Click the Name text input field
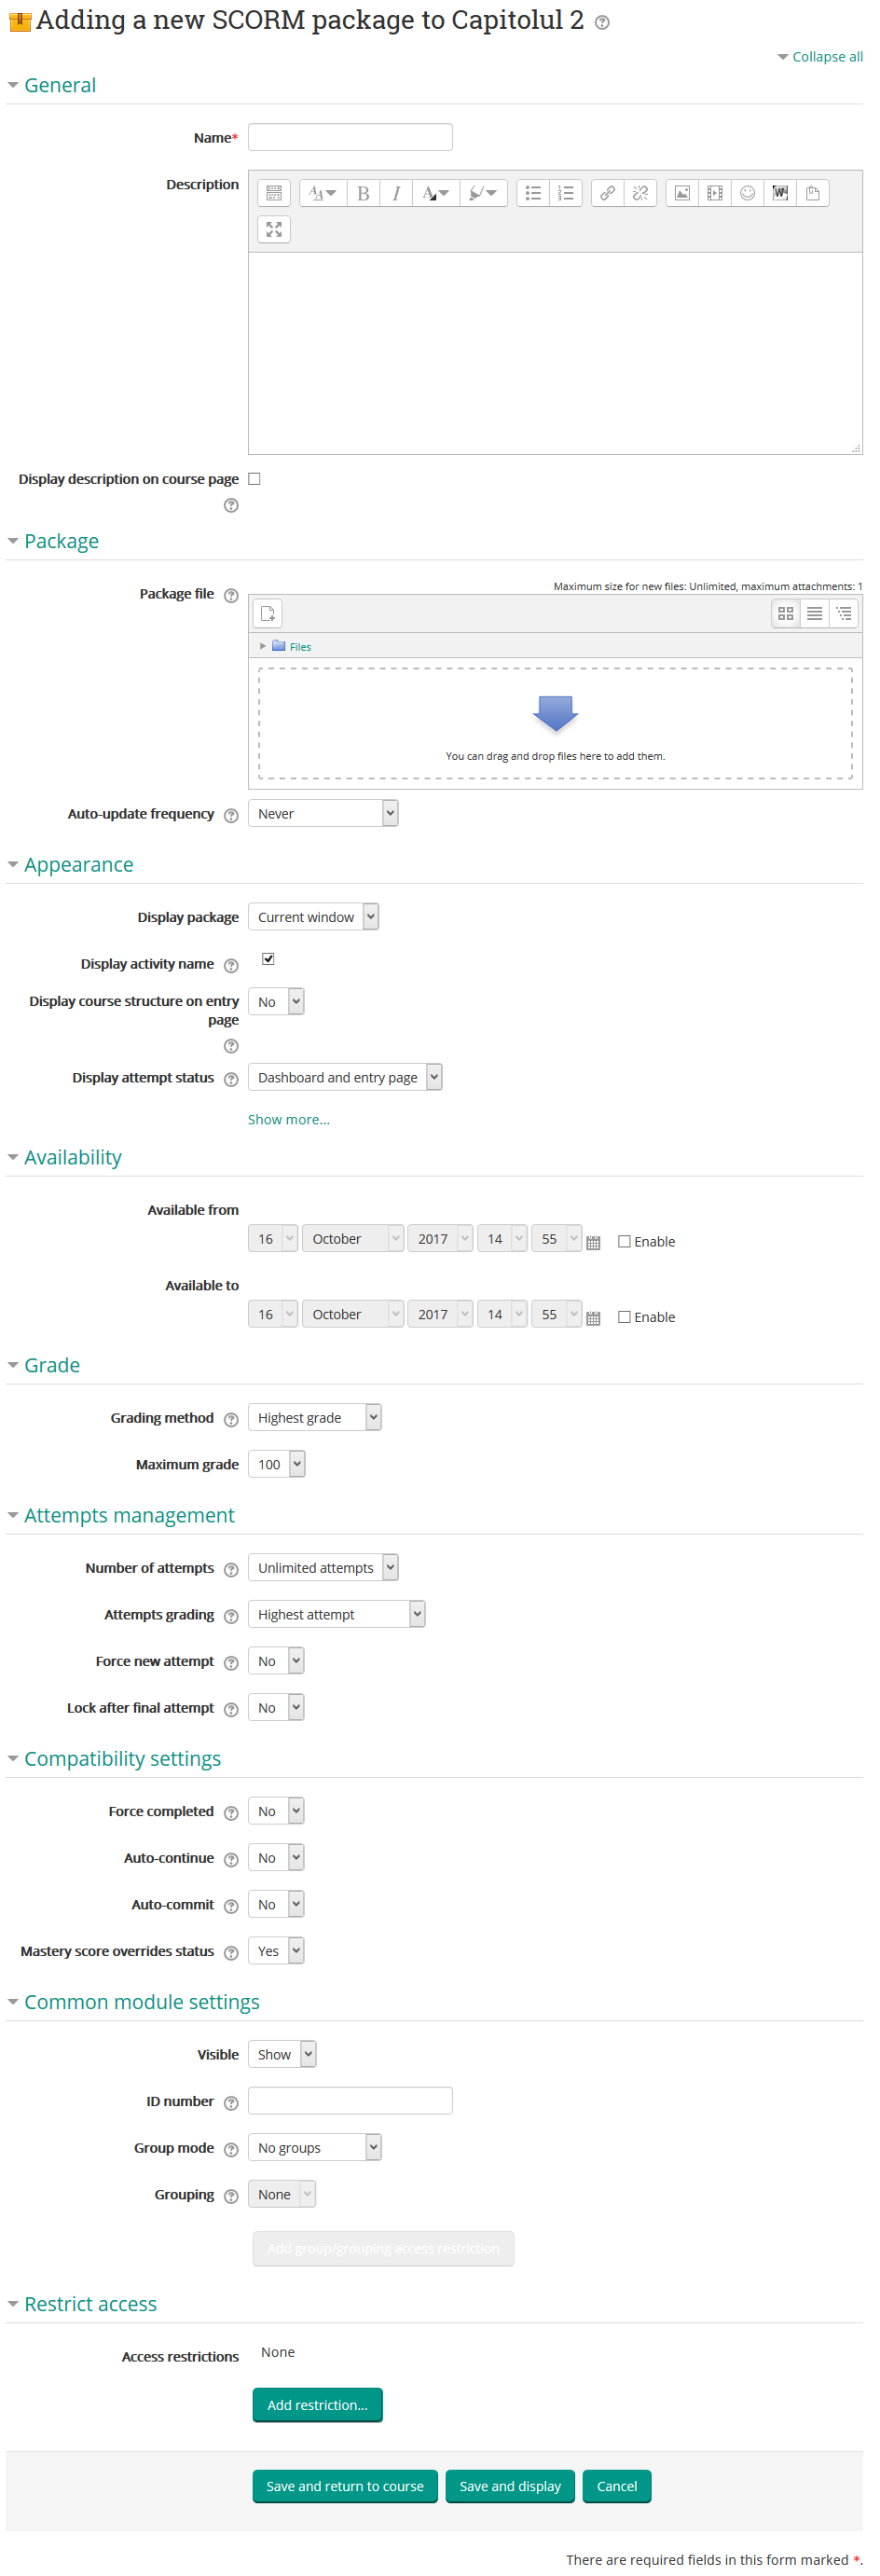The width and height of the screenshot is (880, 2576). (350, 137)
